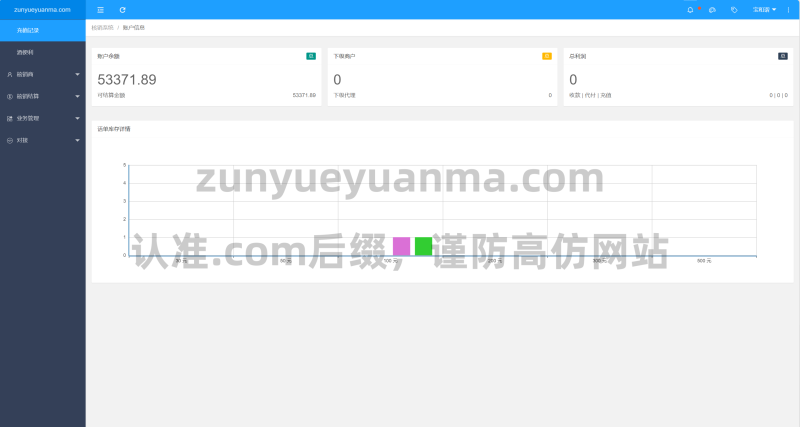Image resolution: width=800 pixels, height=427 pixels.
Task: Click the dark badge on the rightmost card
Action: click(783, 56)
